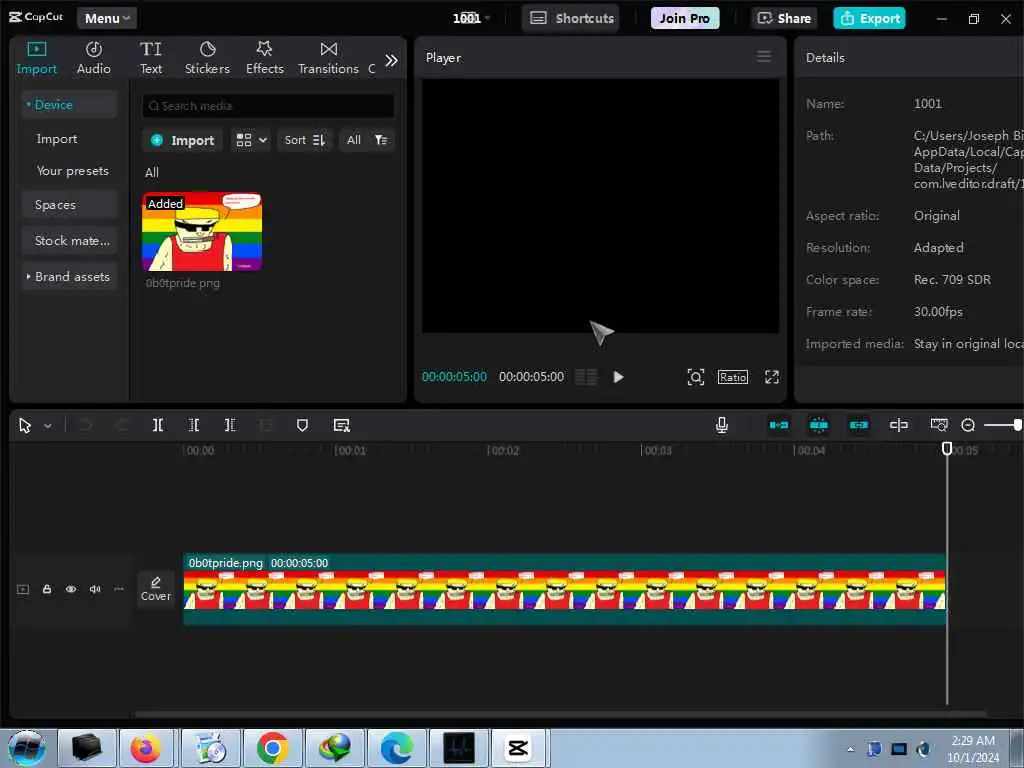The width and height of the screenshot is (1024, 768).
Task: Click the Delete right icon
Action: click(x=230, y=426)
